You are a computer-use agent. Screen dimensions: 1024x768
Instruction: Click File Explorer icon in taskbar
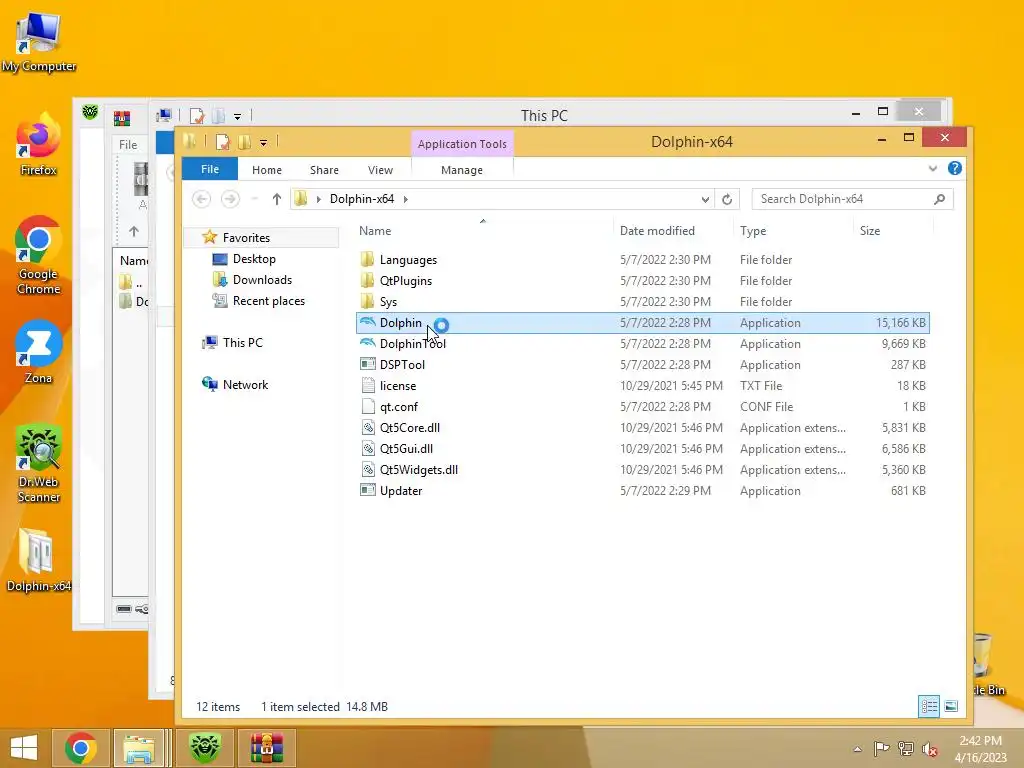[139, 748]
